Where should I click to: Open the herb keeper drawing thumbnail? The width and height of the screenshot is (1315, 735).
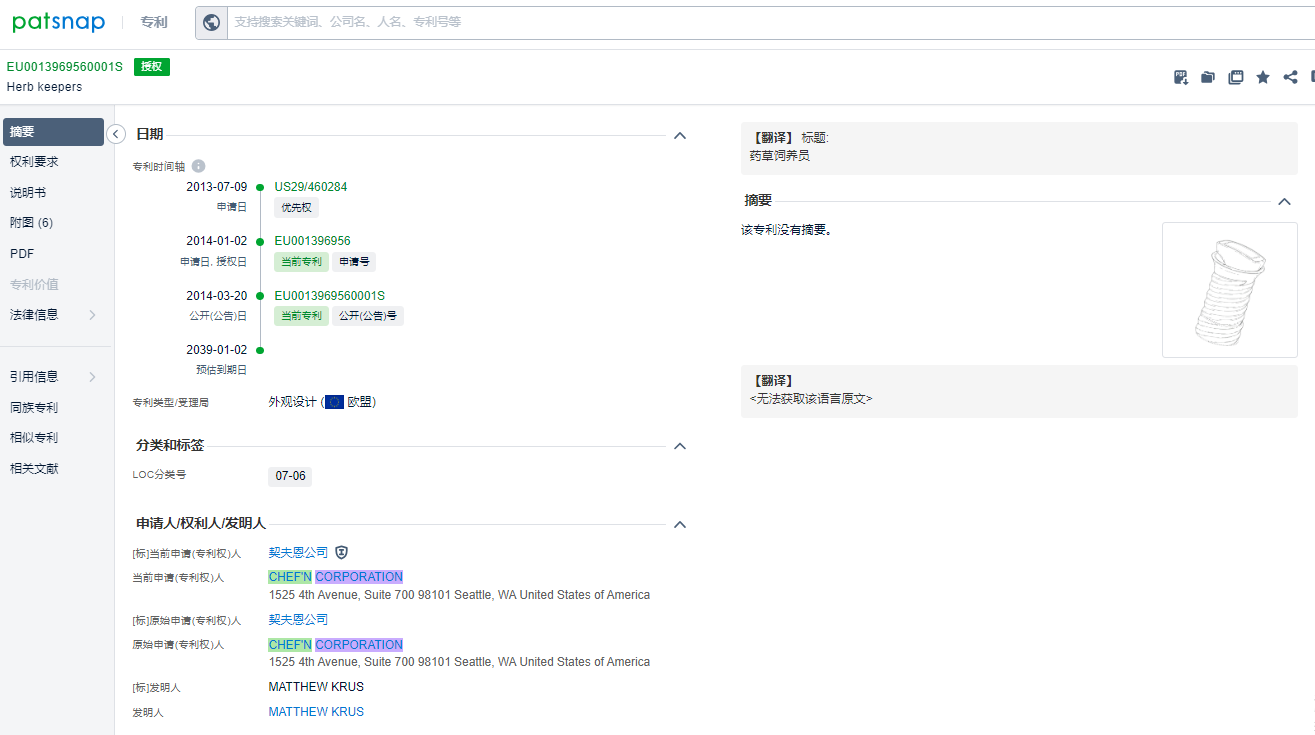(x=1230, y=290)
